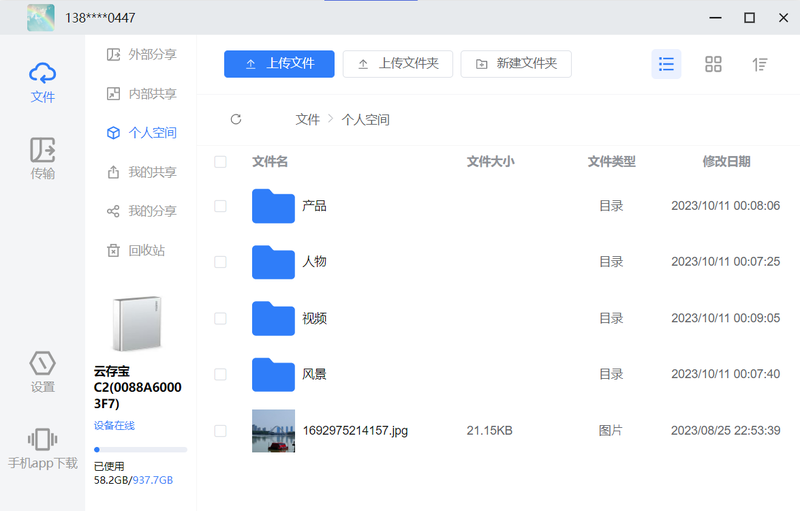This screenshot has height=511, width=800.
Task: Open the 设置 settings section
Action: coord(42,372)
